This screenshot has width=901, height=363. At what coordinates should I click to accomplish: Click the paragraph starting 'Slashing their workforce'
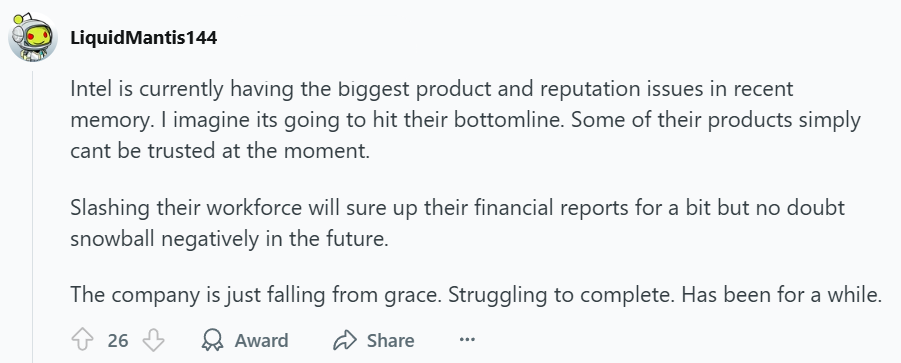(457, 223)
